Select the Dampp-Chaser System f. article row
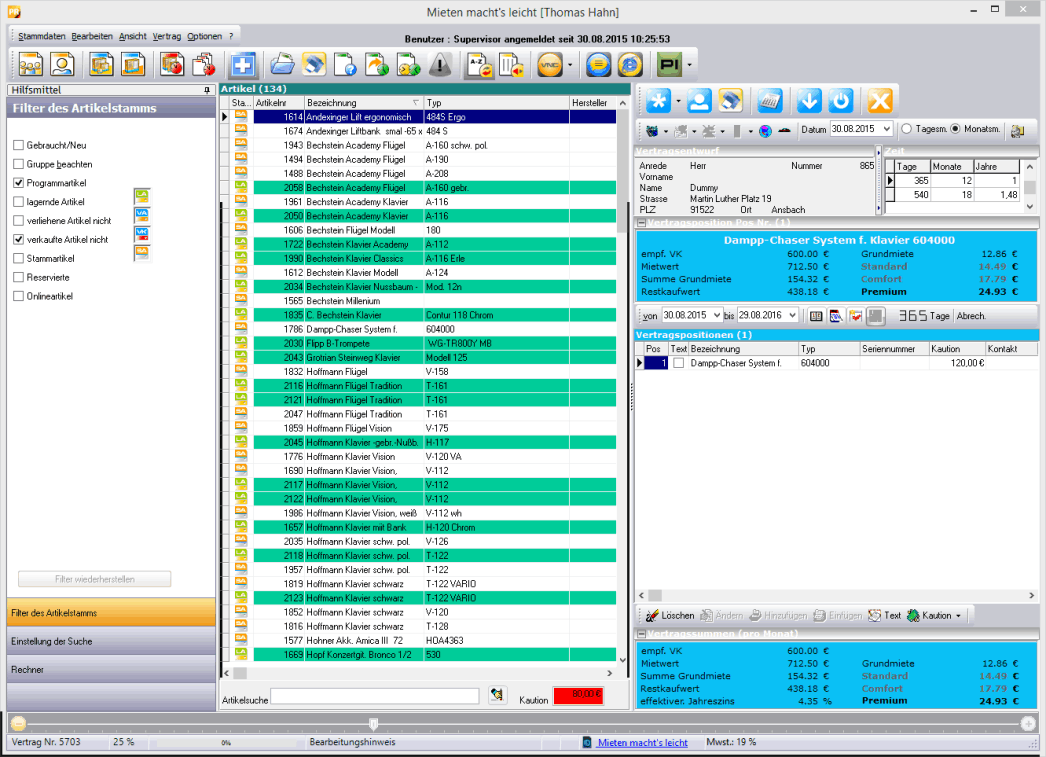Viewport: 1046px width, 757px height. tap(418, 329)
